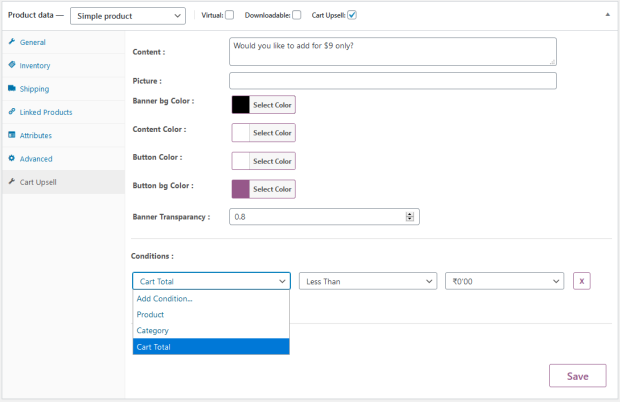Click the Inventory tag icon
Screen dimensions: 620x402
tap(11, 64)
